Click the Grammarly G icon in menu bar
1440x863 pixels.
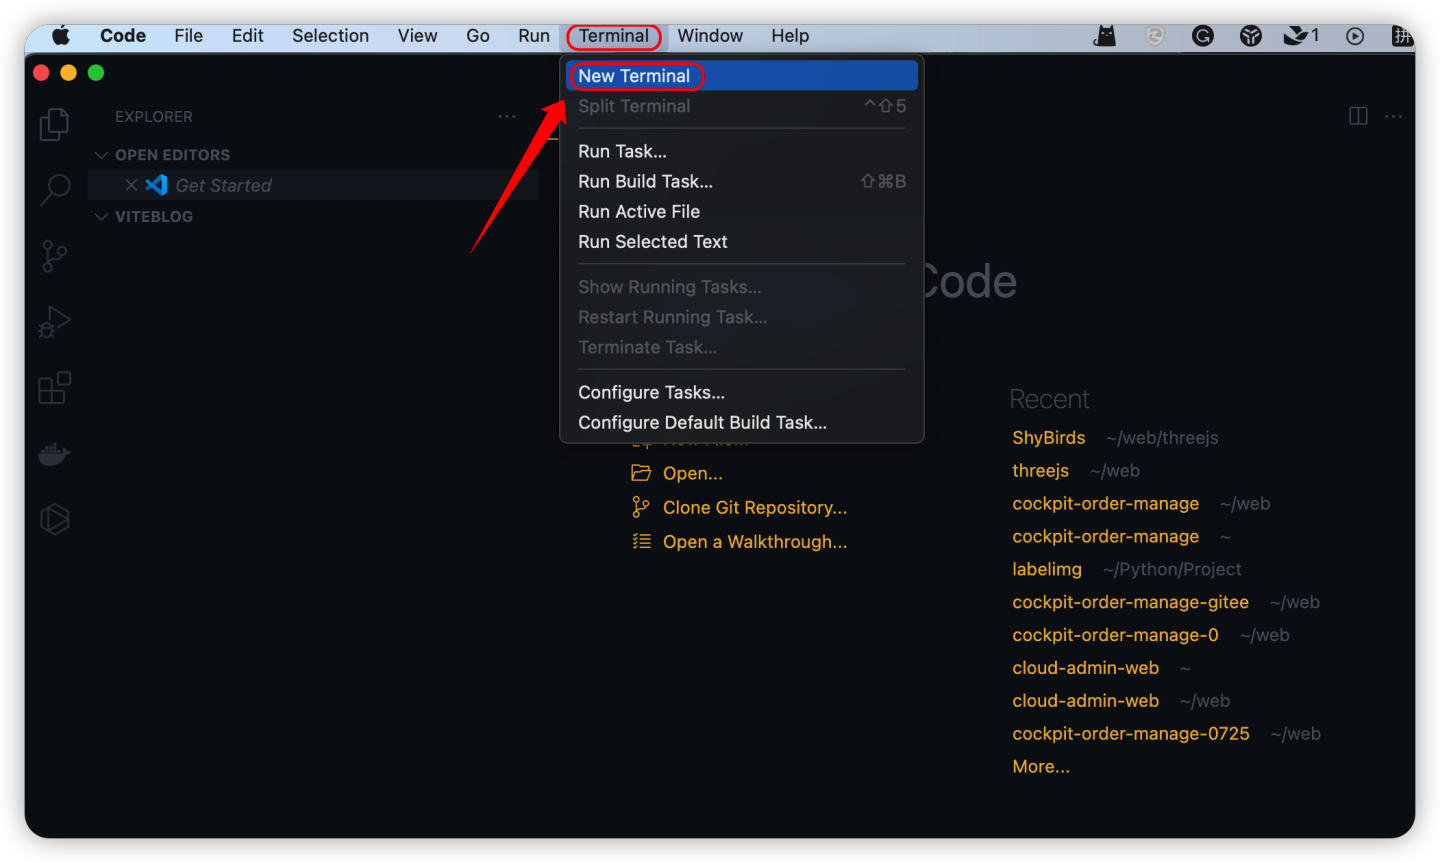coord(1202,36)
